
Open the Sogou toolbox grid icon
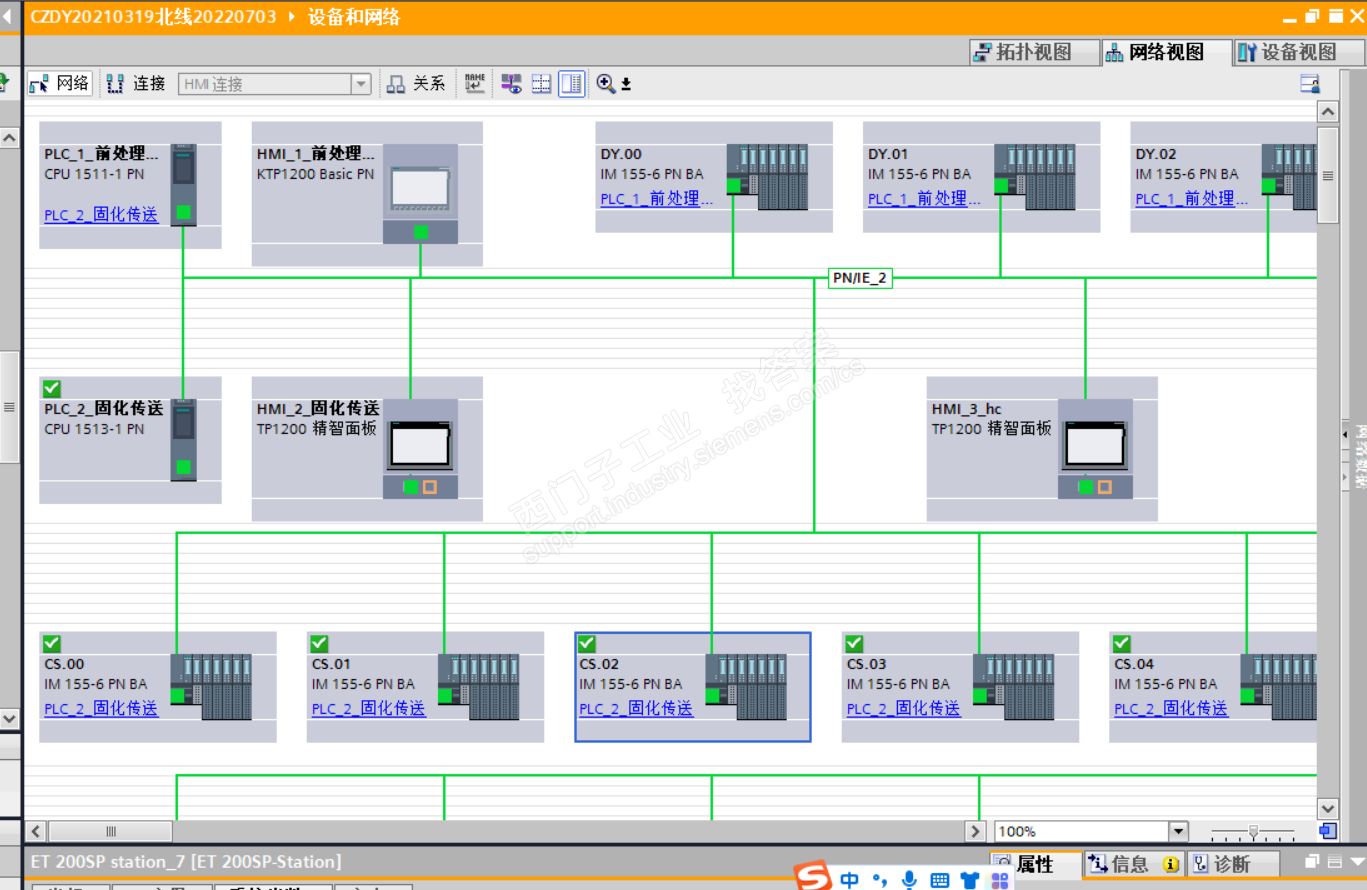(1000, 880)
